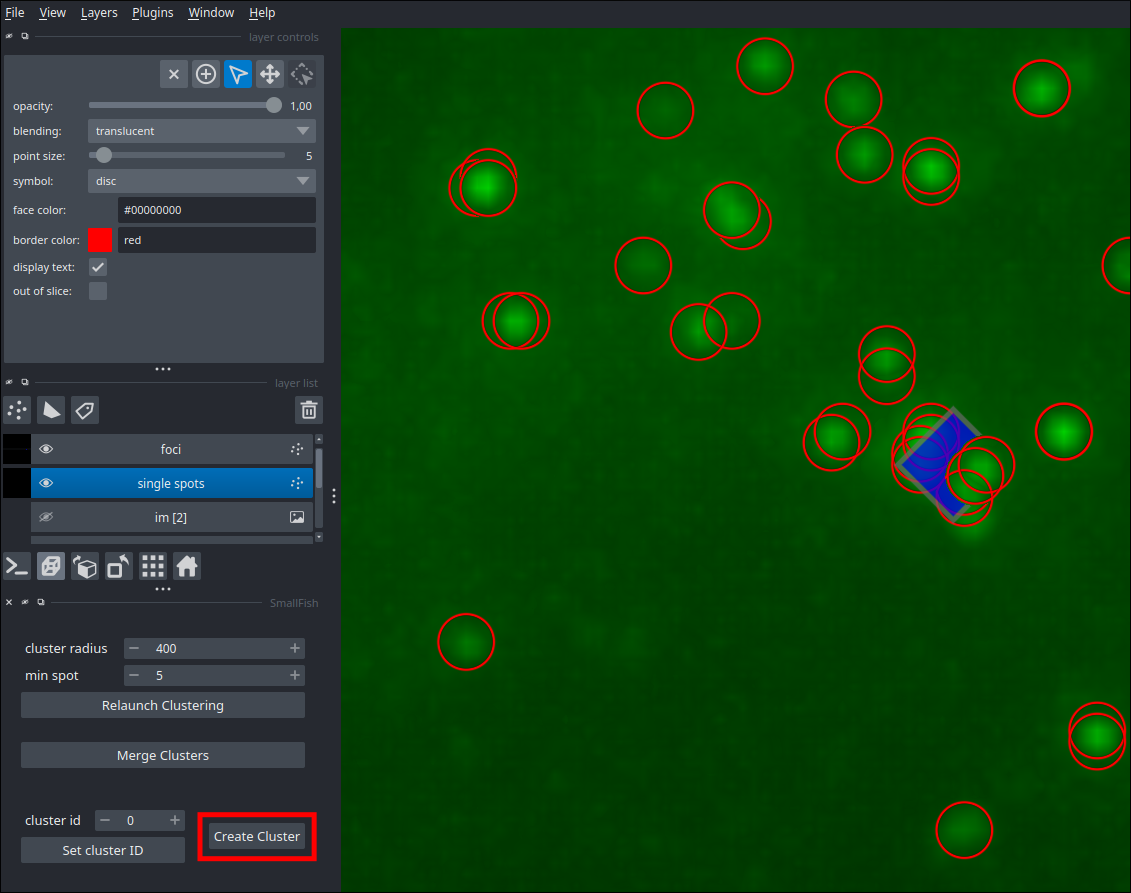Screen dimensions: 1131x893
Task: Decrease min spot value
Action: (x=134, y=675)
